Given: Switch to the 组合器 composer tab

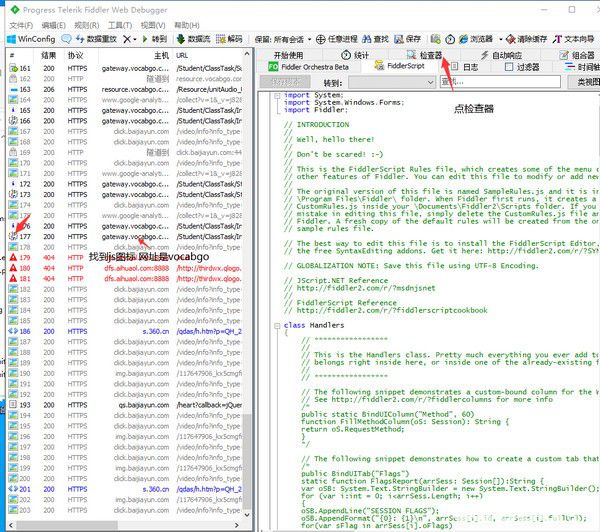Looking at the screenshot, I should [577, 55].
